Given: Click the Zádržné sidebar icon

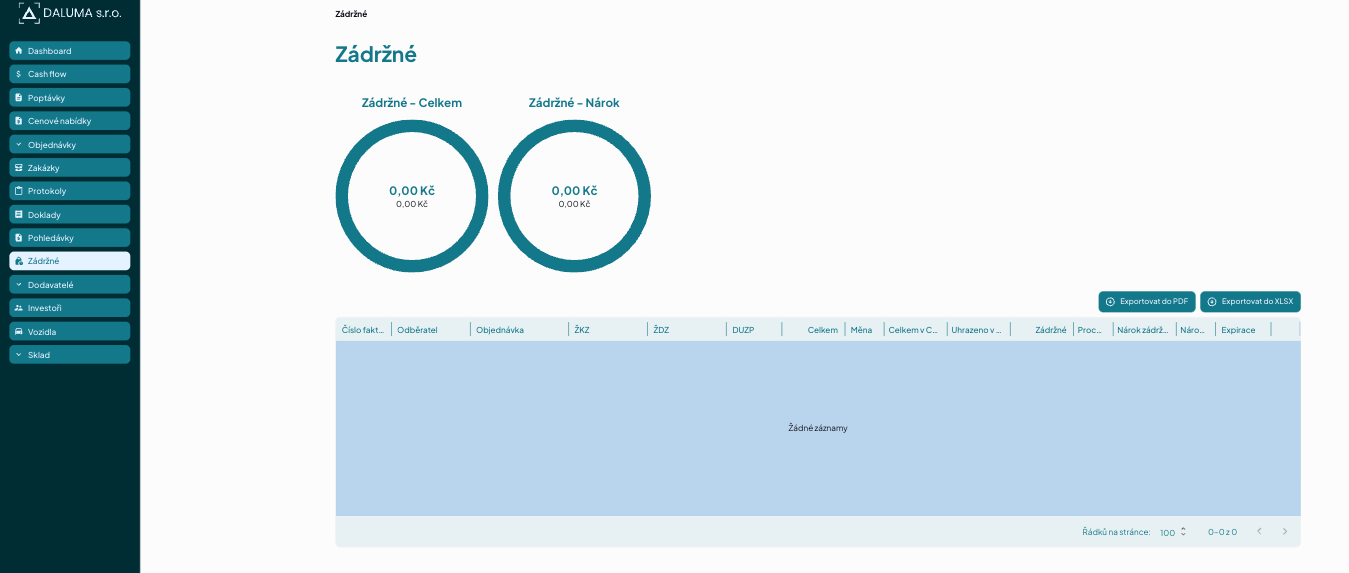Looking at the screenshot, I should click(18, 261).
